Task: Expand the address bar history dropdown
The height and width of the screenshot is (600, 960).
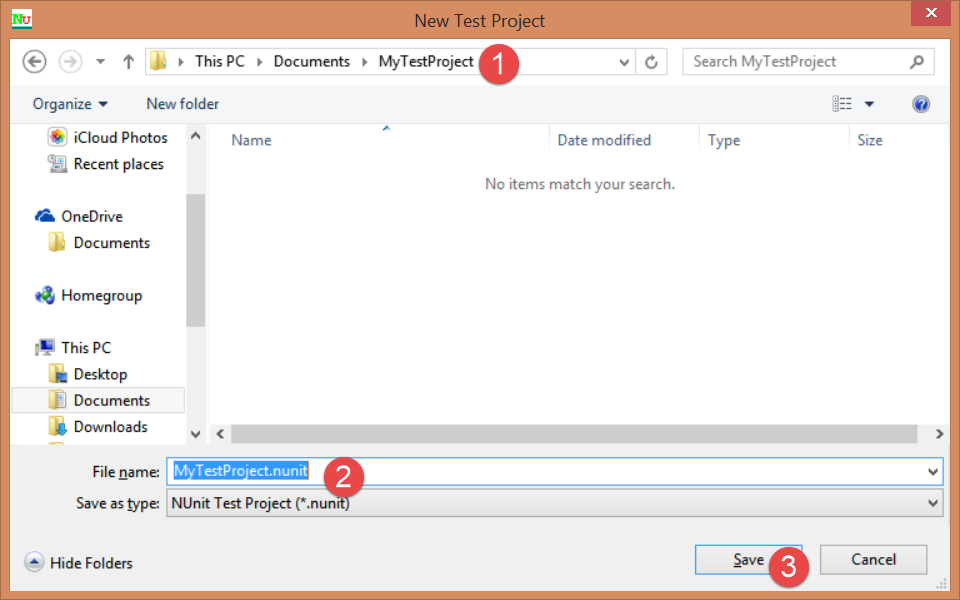Action: coord(624,62)
